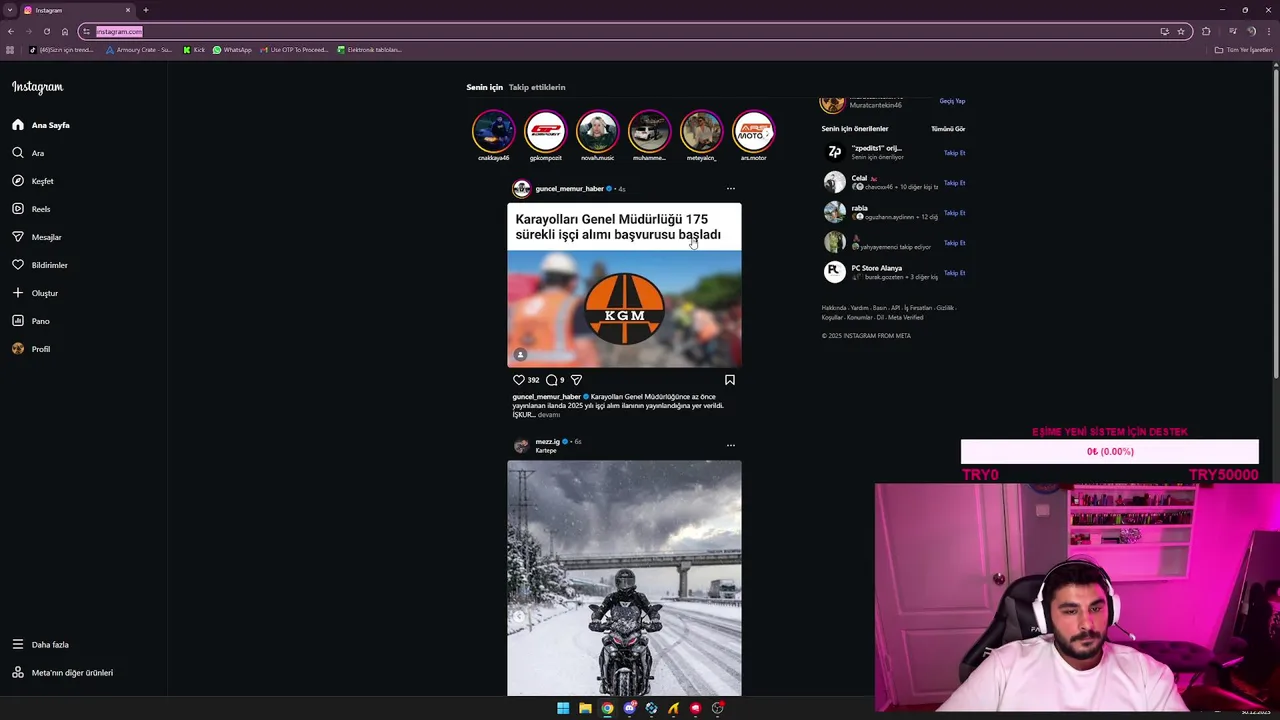Follow rabia with Takip Et
The height and width of the screenshot is (720, 1280).
[x=954, y=213]
